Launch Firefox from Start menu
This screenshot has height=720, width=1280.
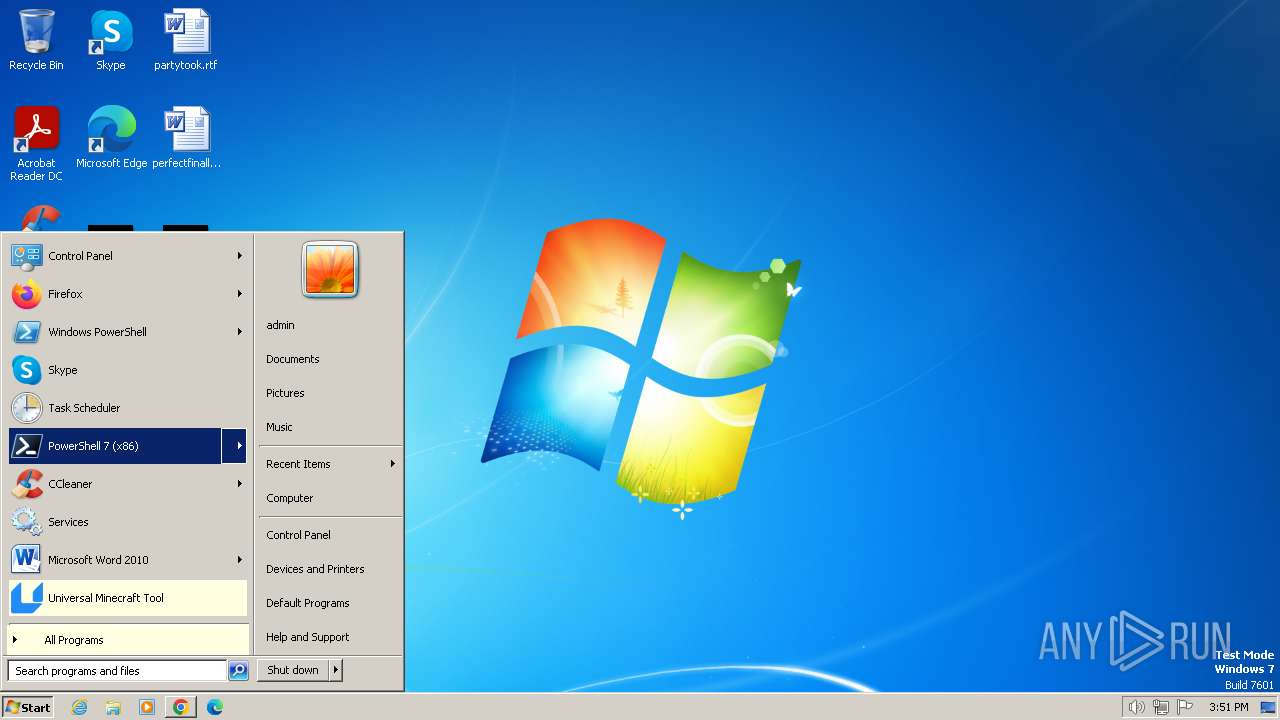128,294
